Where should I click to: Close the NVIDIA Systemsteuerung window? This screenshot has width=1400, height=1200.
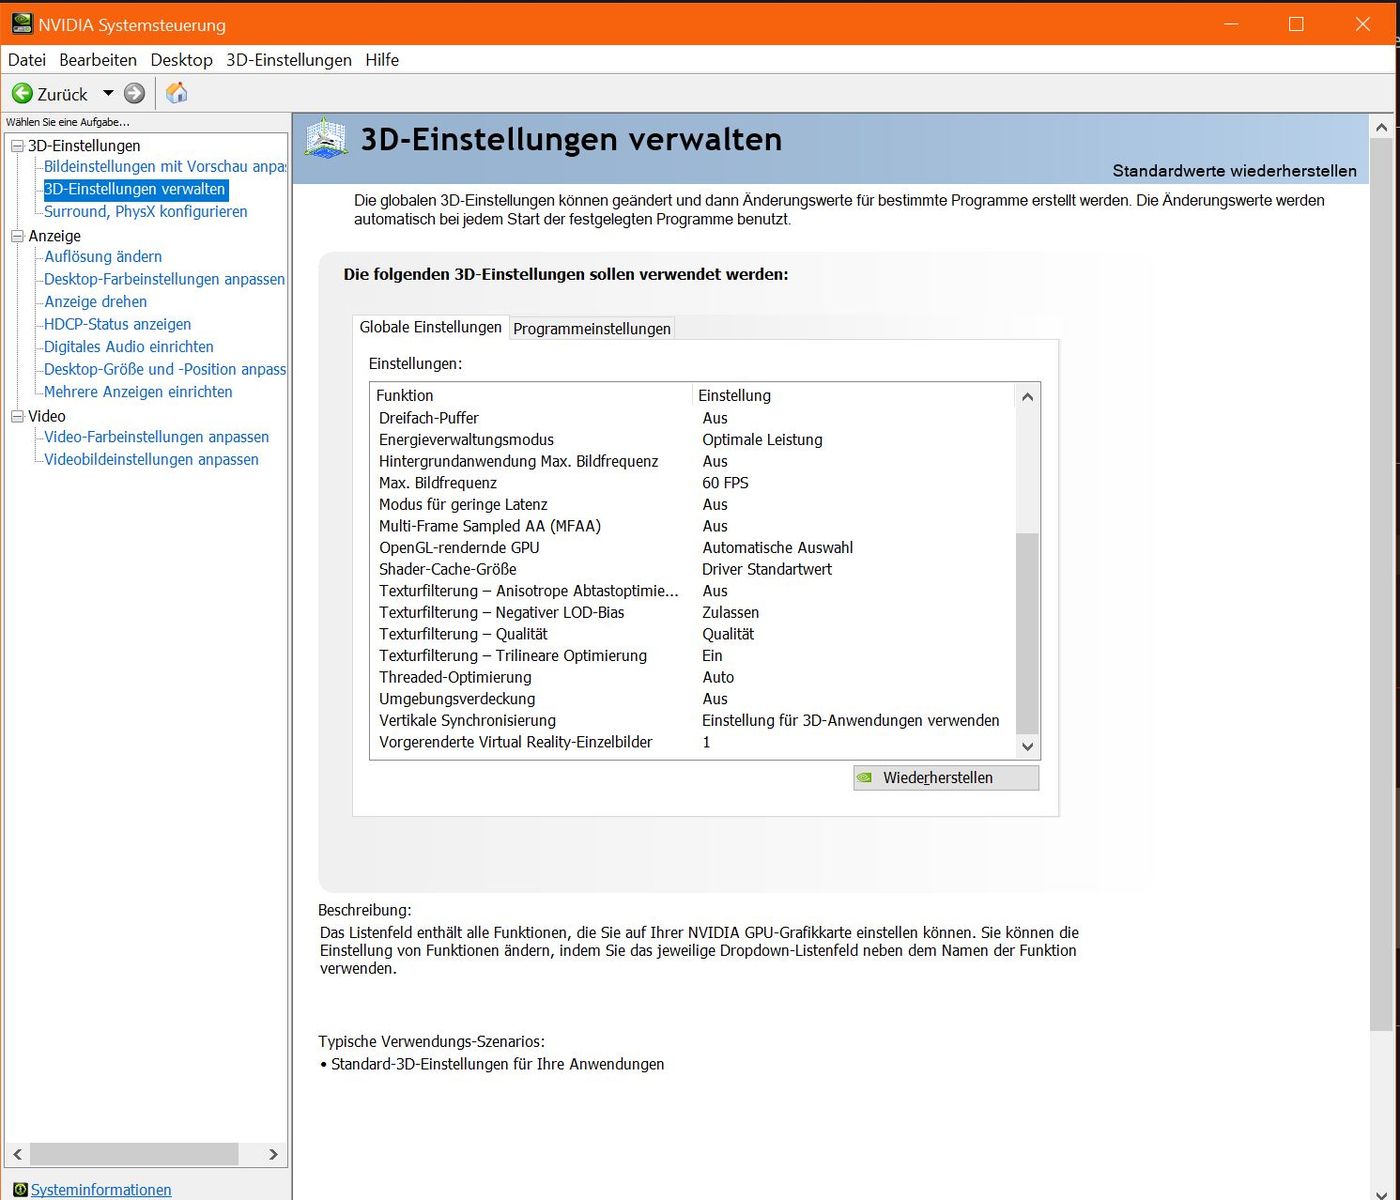pos(1363,24)
